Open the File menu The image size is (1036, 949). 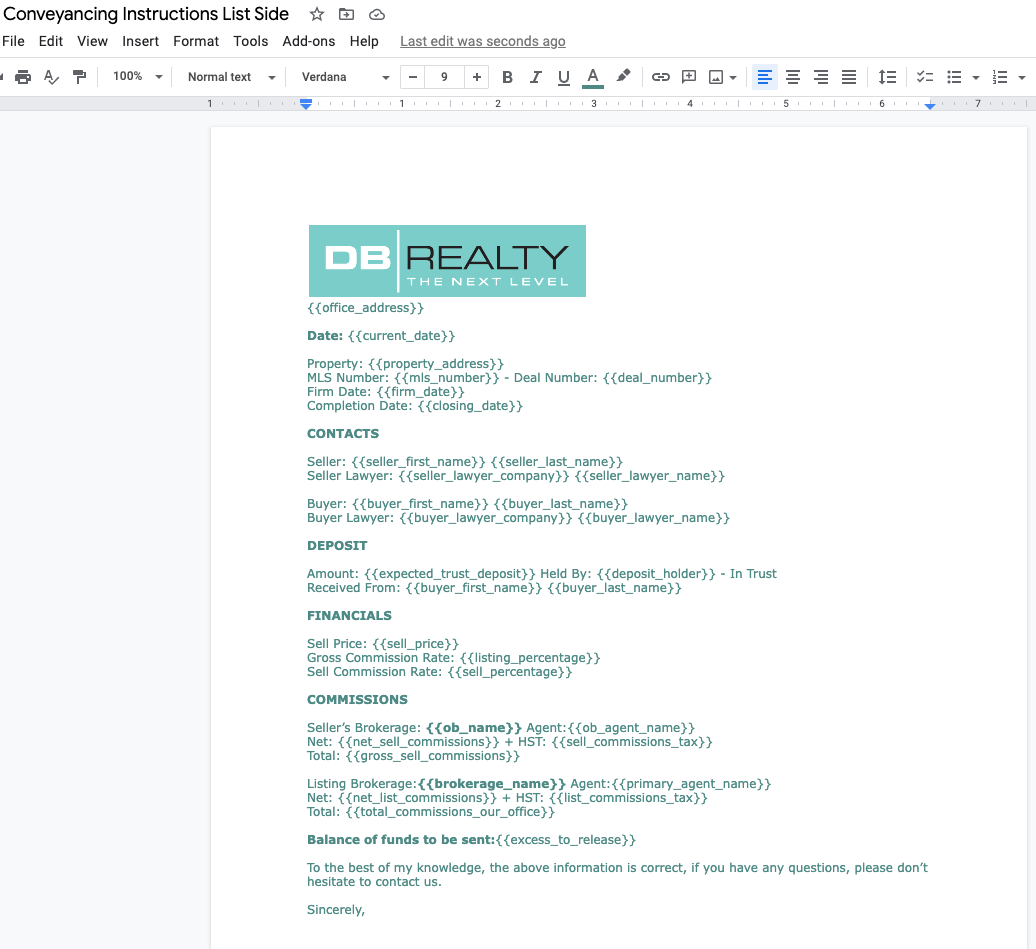[x=13, y=41]
